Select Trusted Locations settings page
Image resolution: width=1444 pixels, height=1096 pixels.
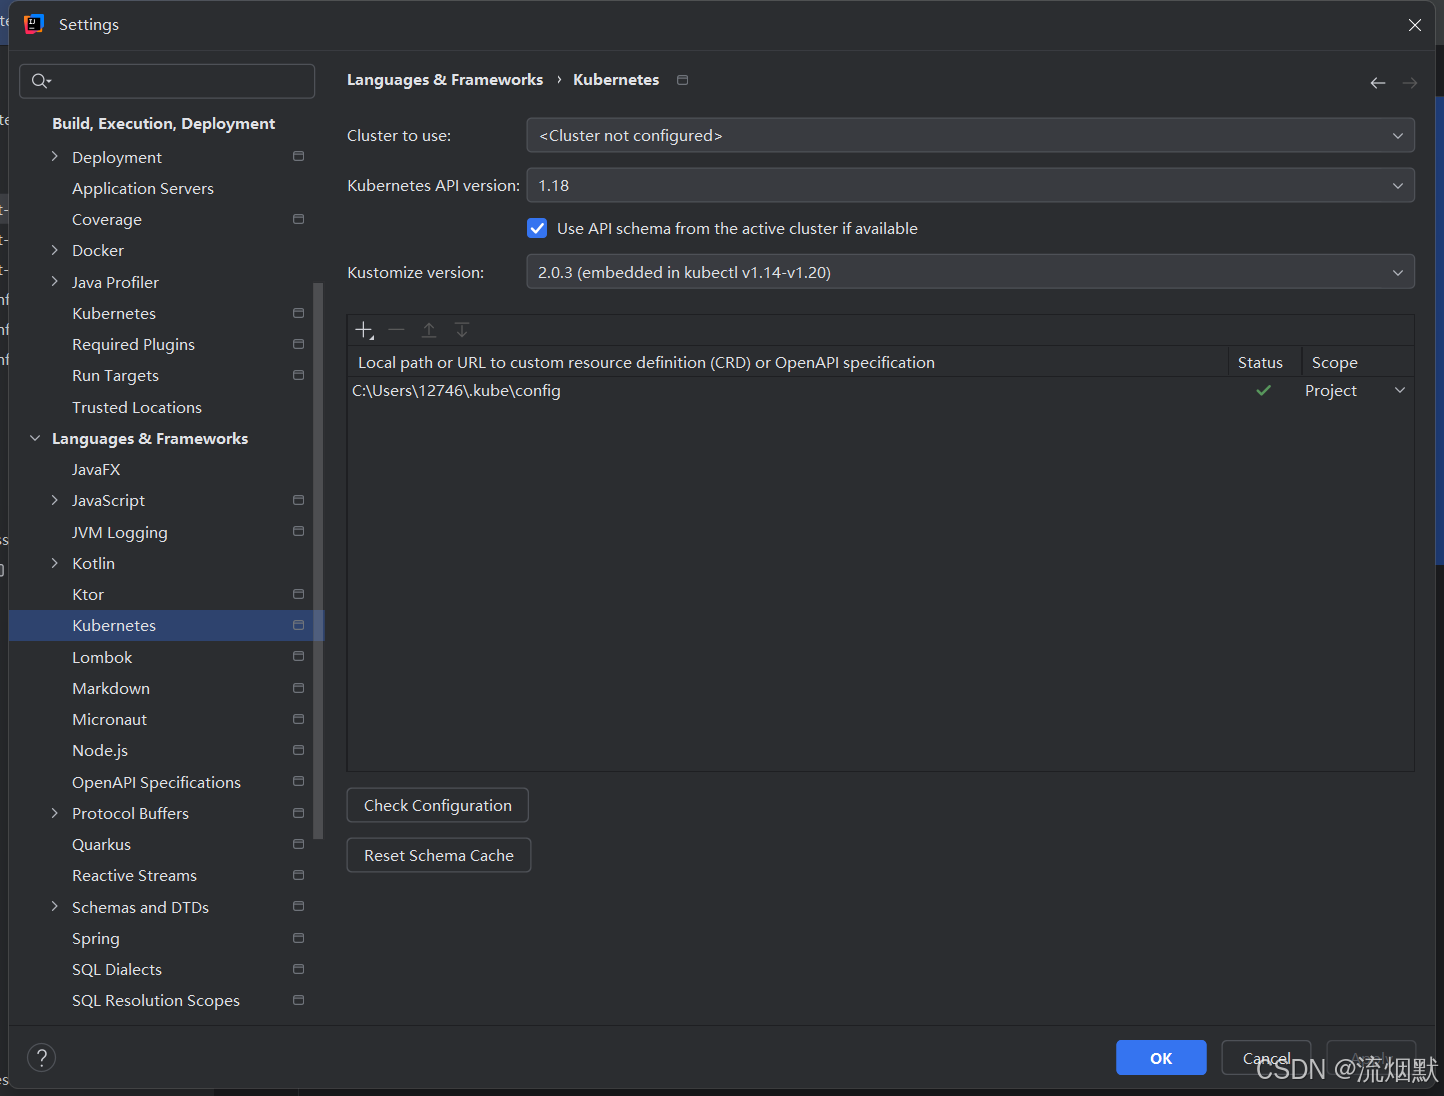[137, 407]
